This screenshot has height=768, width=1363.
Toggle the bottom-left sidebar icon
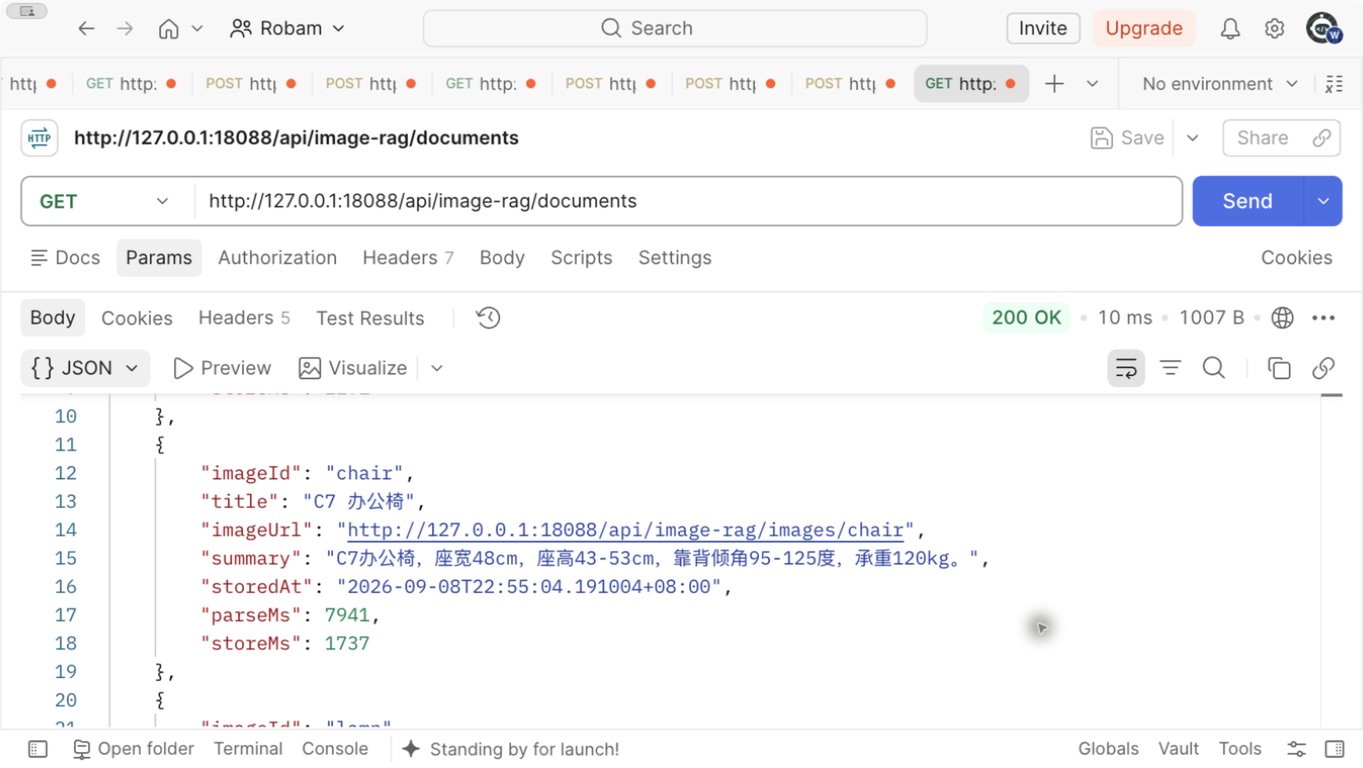[x=38, y=749]
